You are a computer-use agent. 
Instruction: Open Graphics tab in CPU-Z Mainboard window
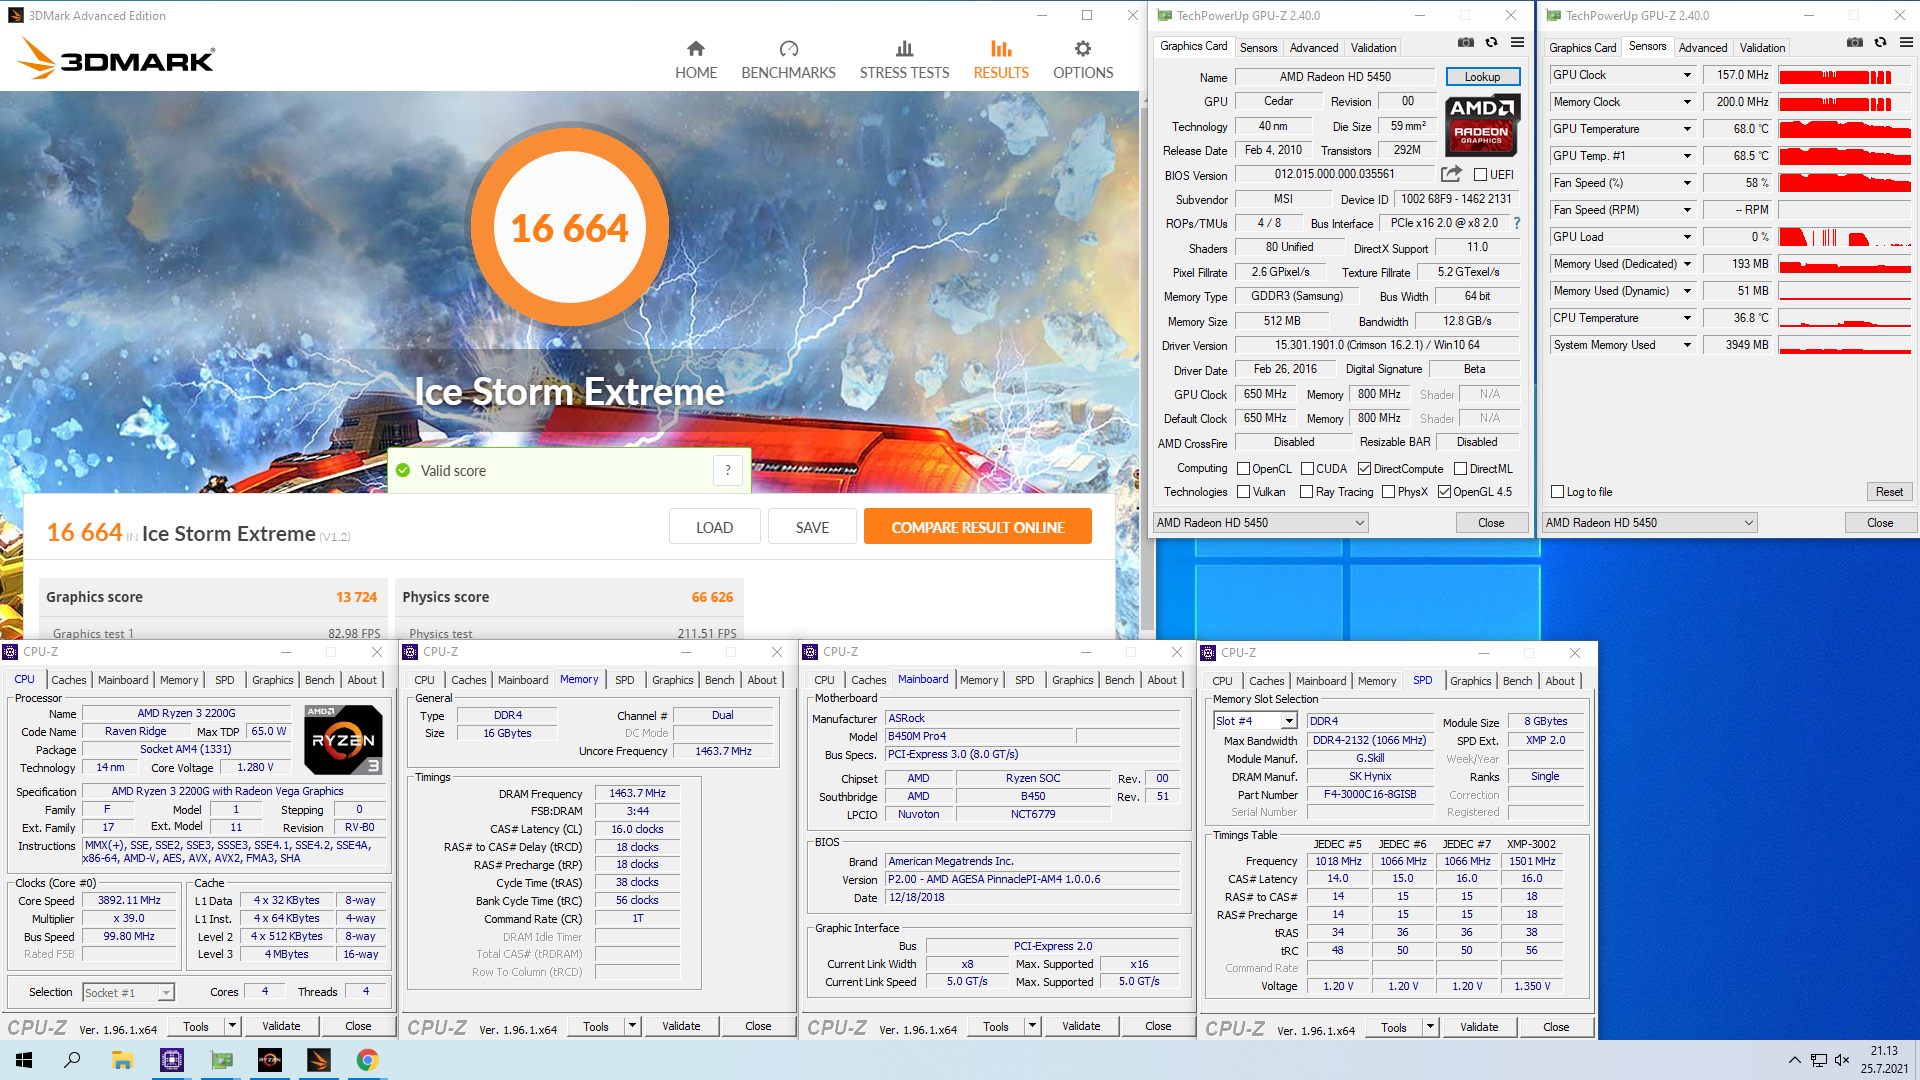tap(1072, 680)
